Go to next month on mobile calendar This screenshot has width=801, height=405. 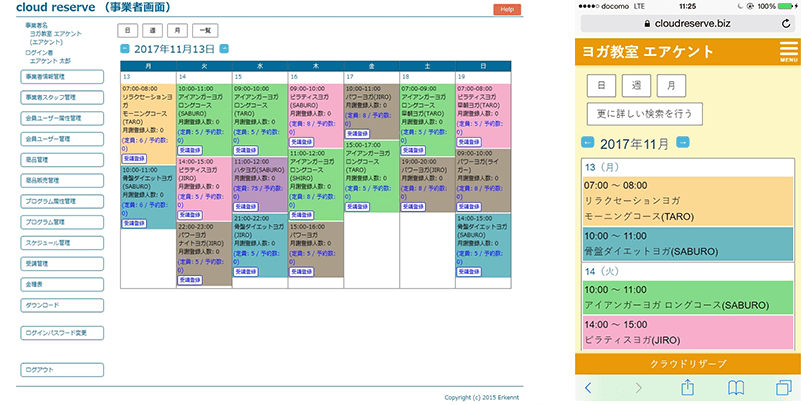tap(683, 142)
